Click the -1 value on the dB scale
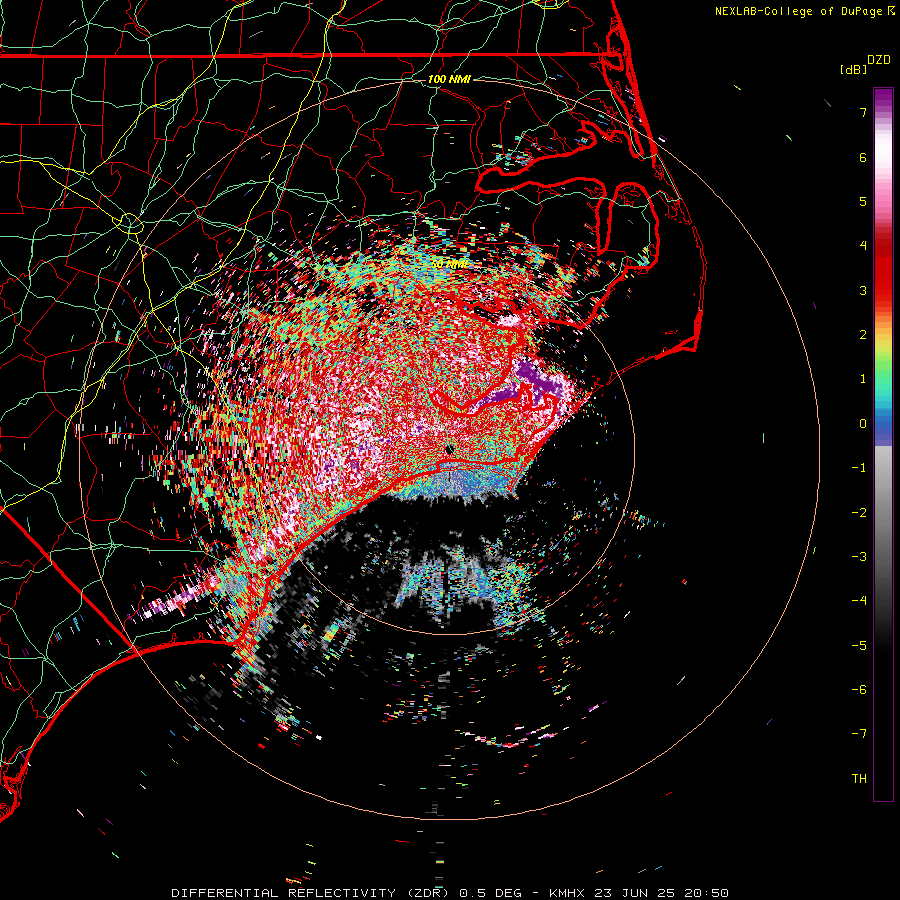The image size is (900, 900). coord(859,468)
